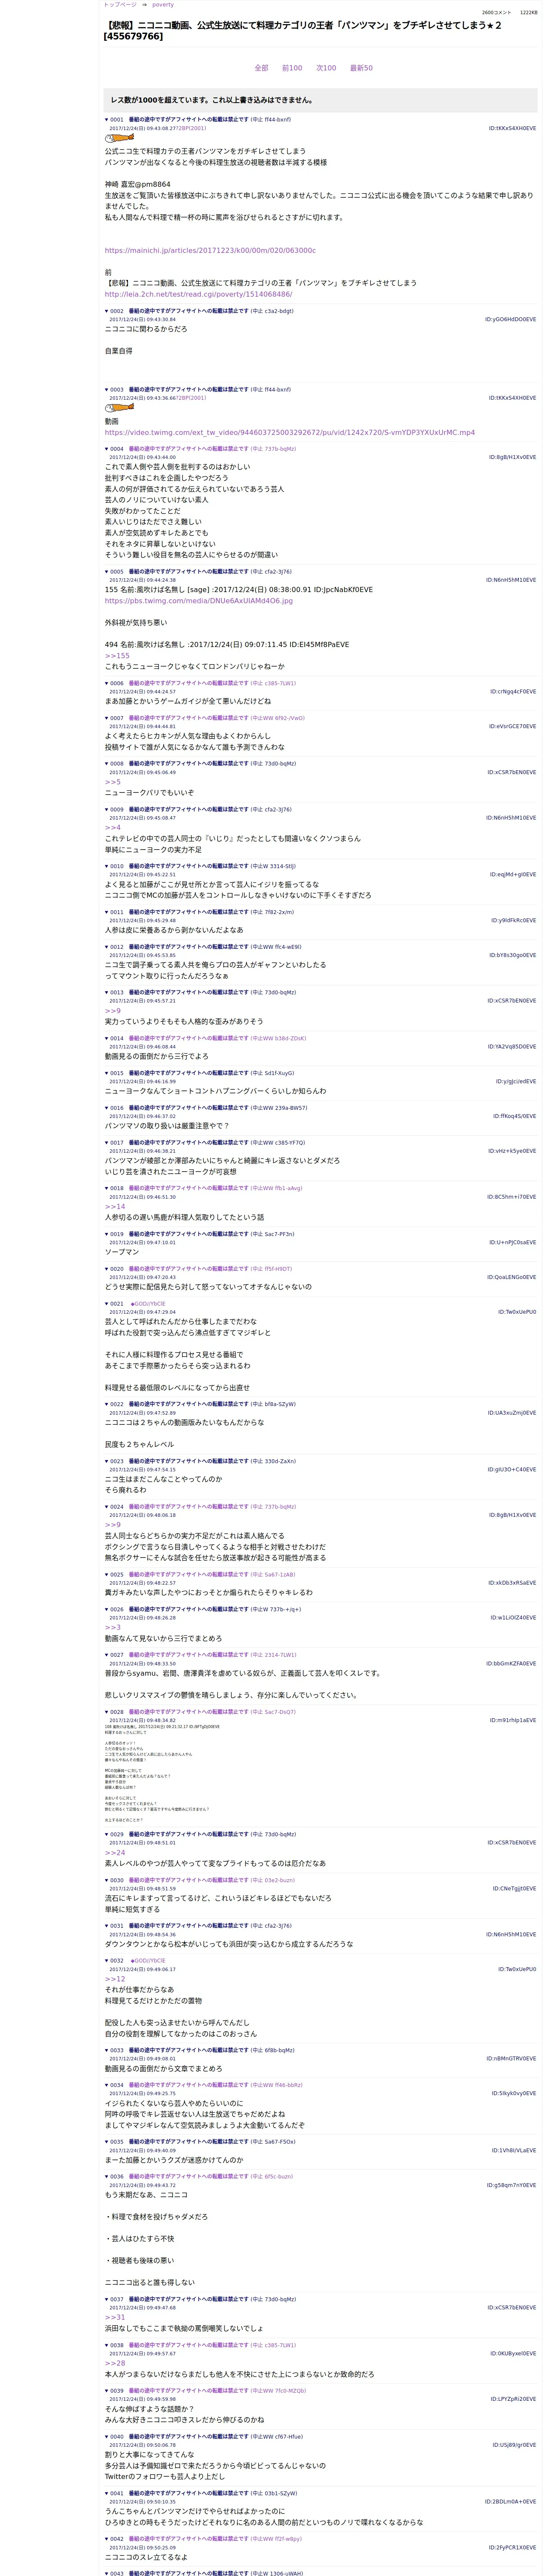Follow the >>4 anchor in post 0009

[113, 828]
